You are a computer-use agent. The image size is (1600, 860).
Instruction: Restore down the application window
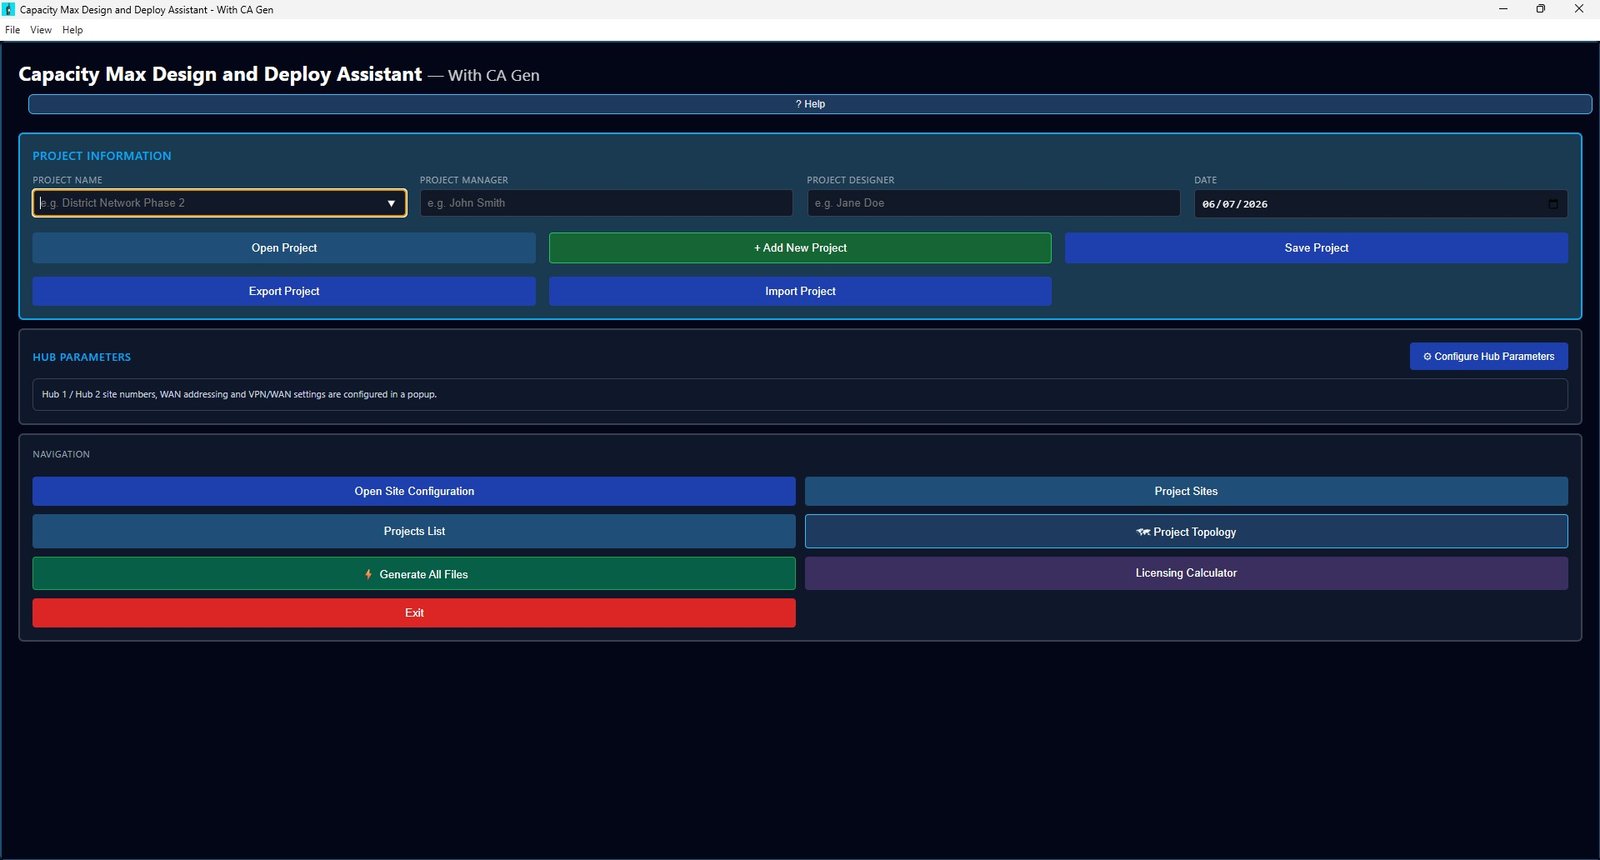[x=1541, y=9]
